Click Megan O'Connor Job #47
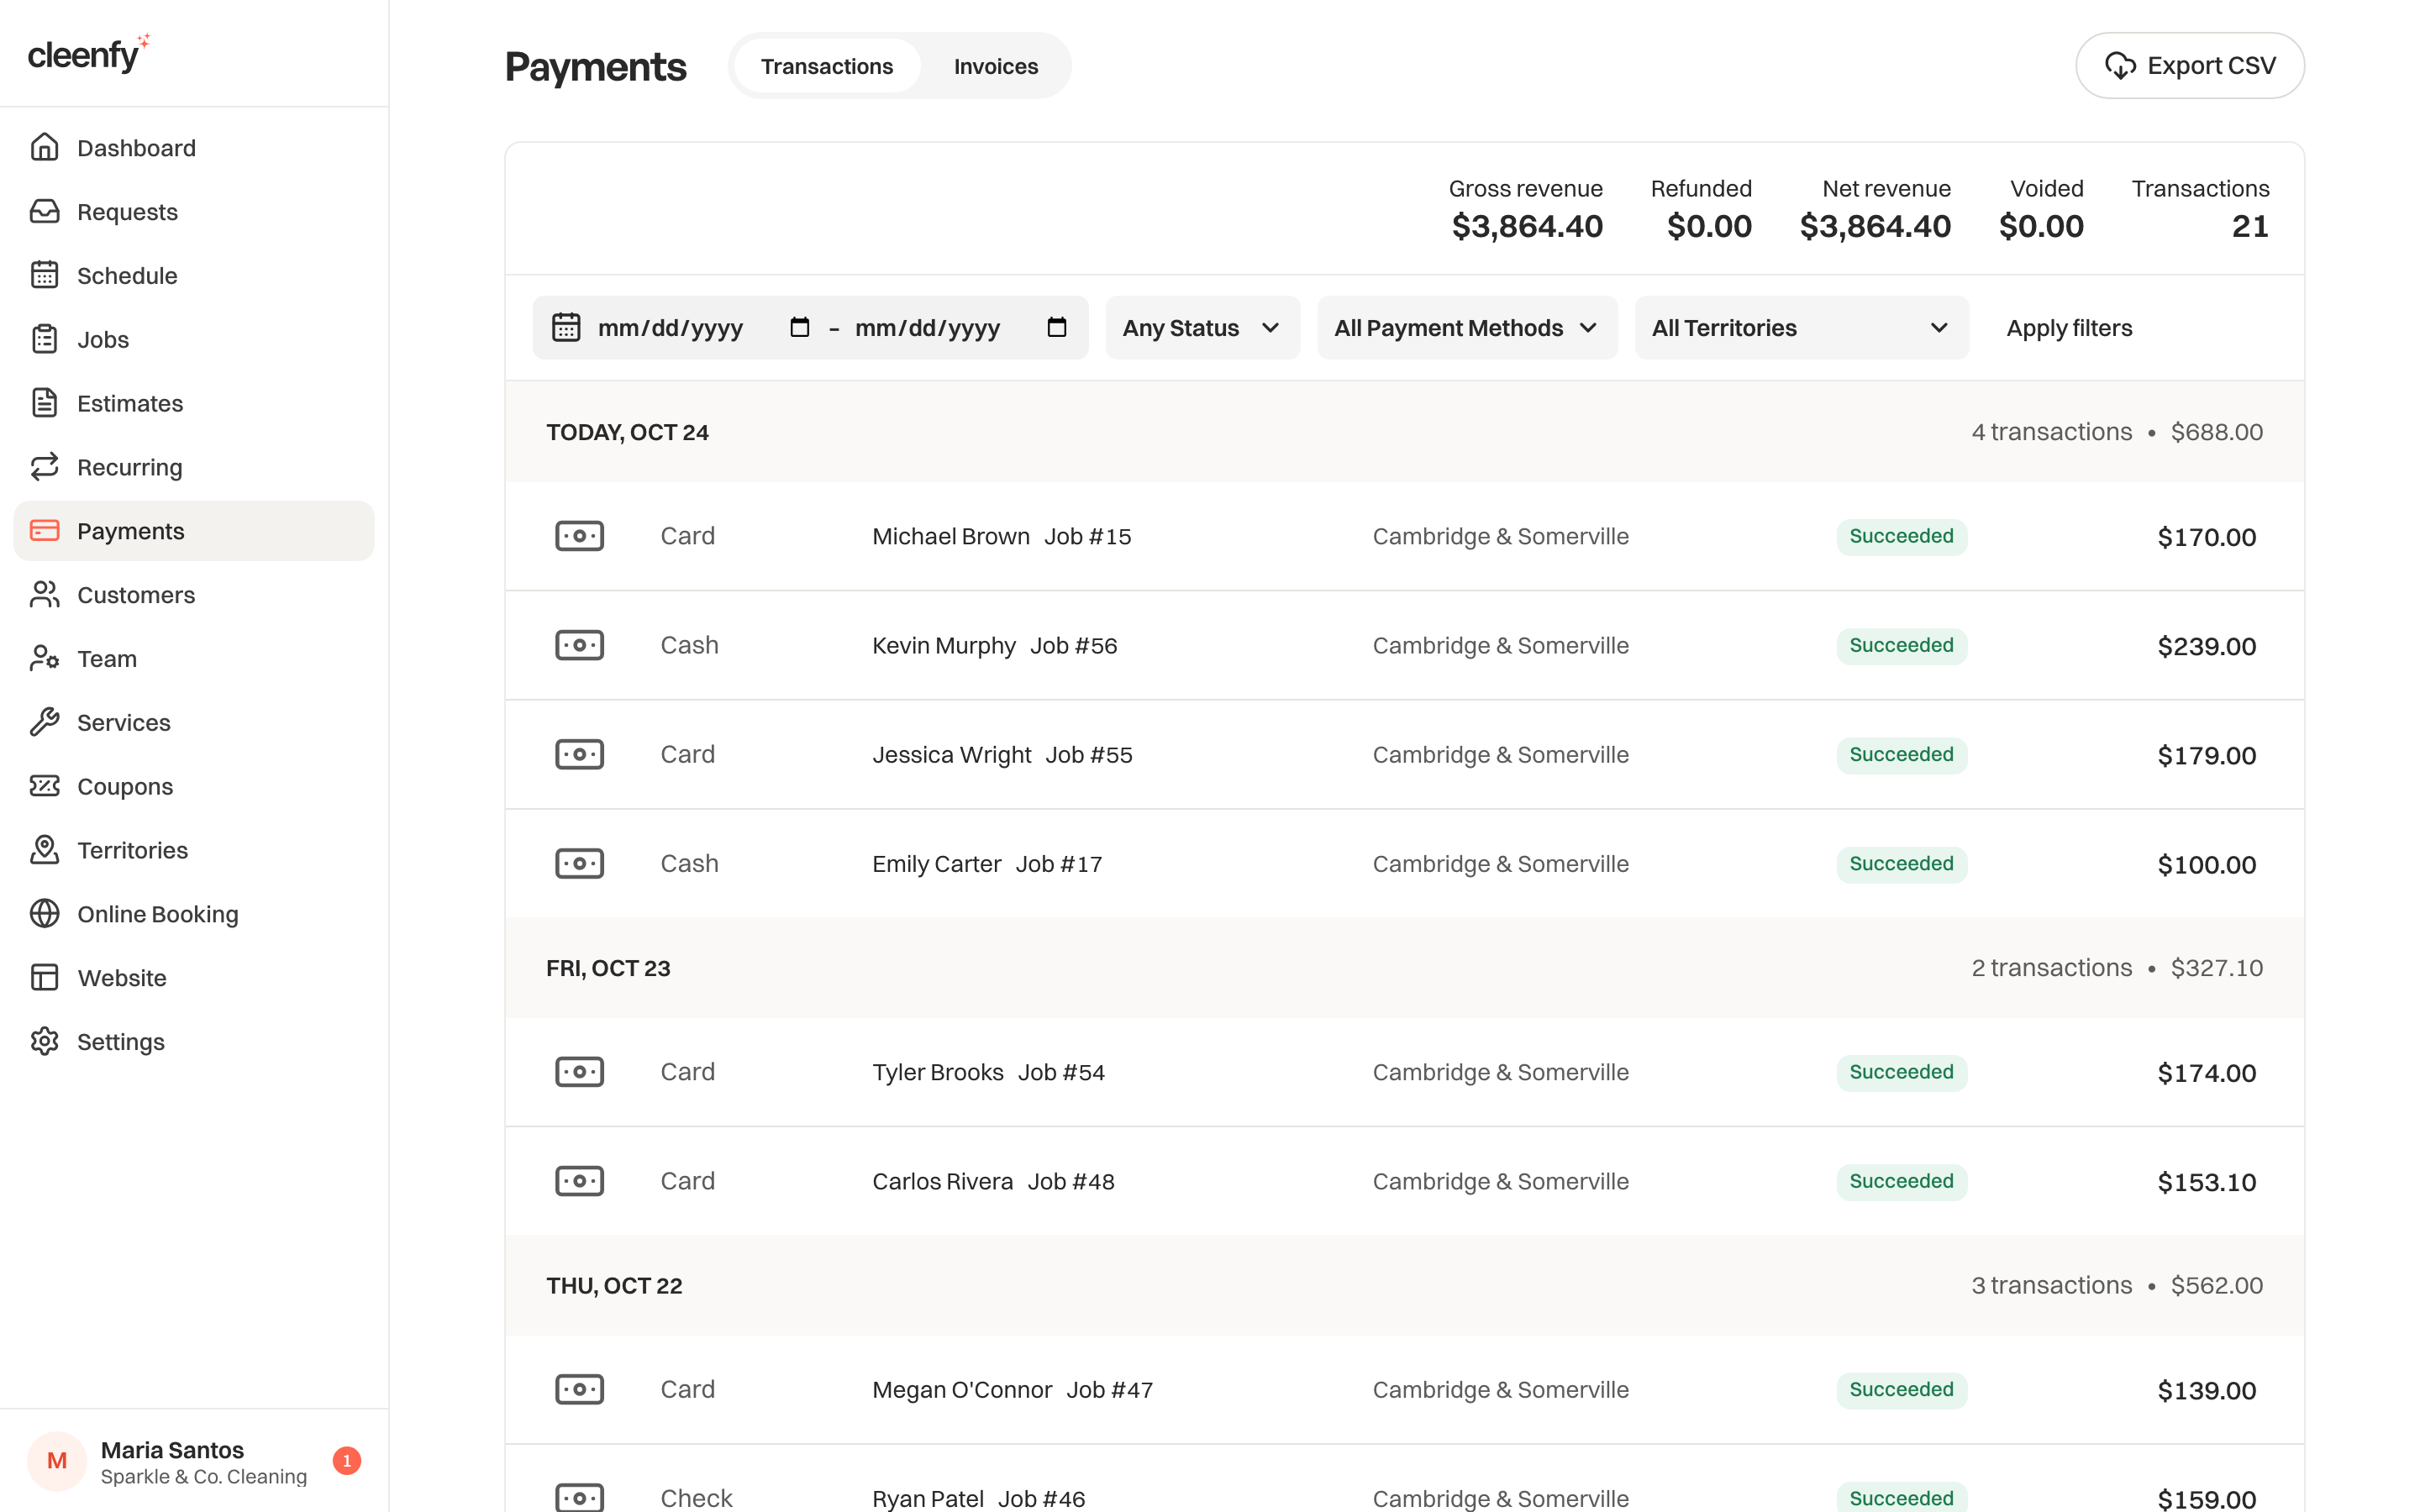2420x1512 pixels. 1012,1390
